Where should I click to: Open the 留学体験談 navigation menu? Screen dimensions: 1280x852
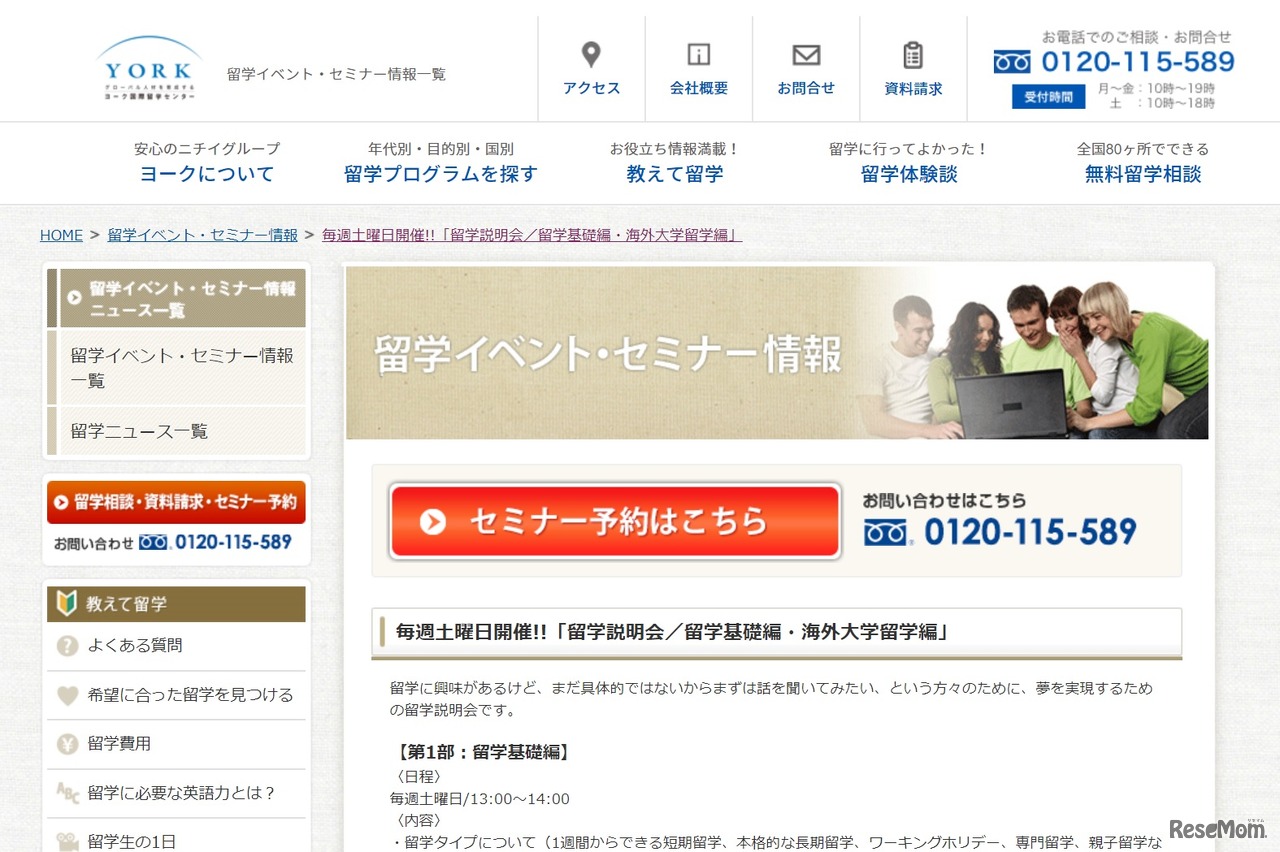[909, 163]
